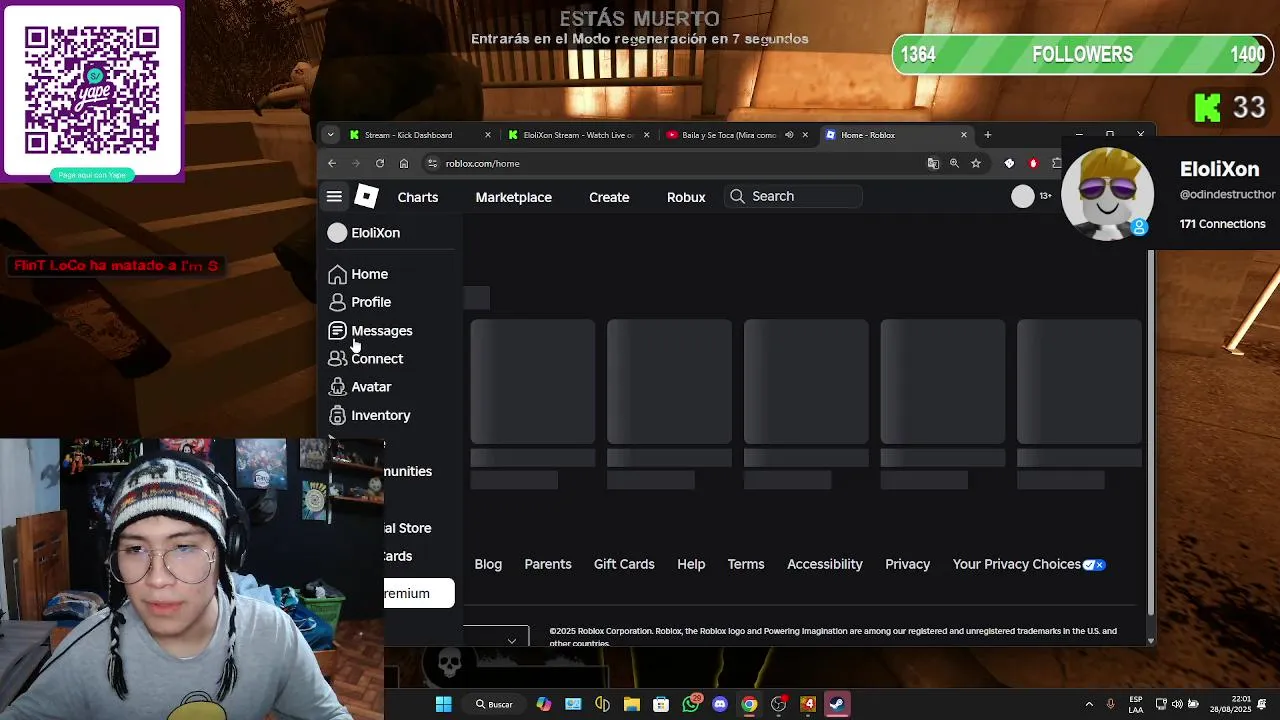This screenshot has height=720, width=1280.
Task: Go back with the browser back arrow
Action: click(x=332, y=163)
